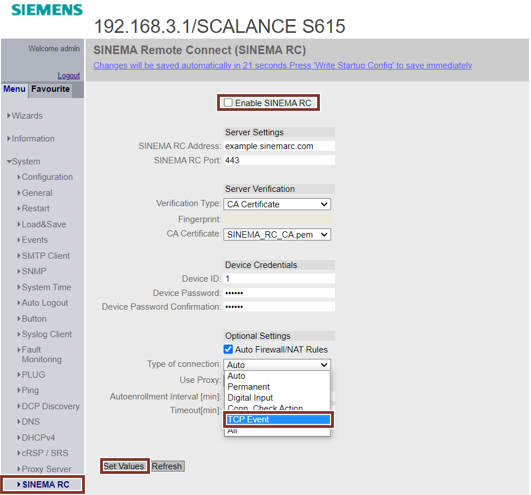The image size is (531, 495).
Task: Open the Load&Save page
Action: (x=42, y=224)
